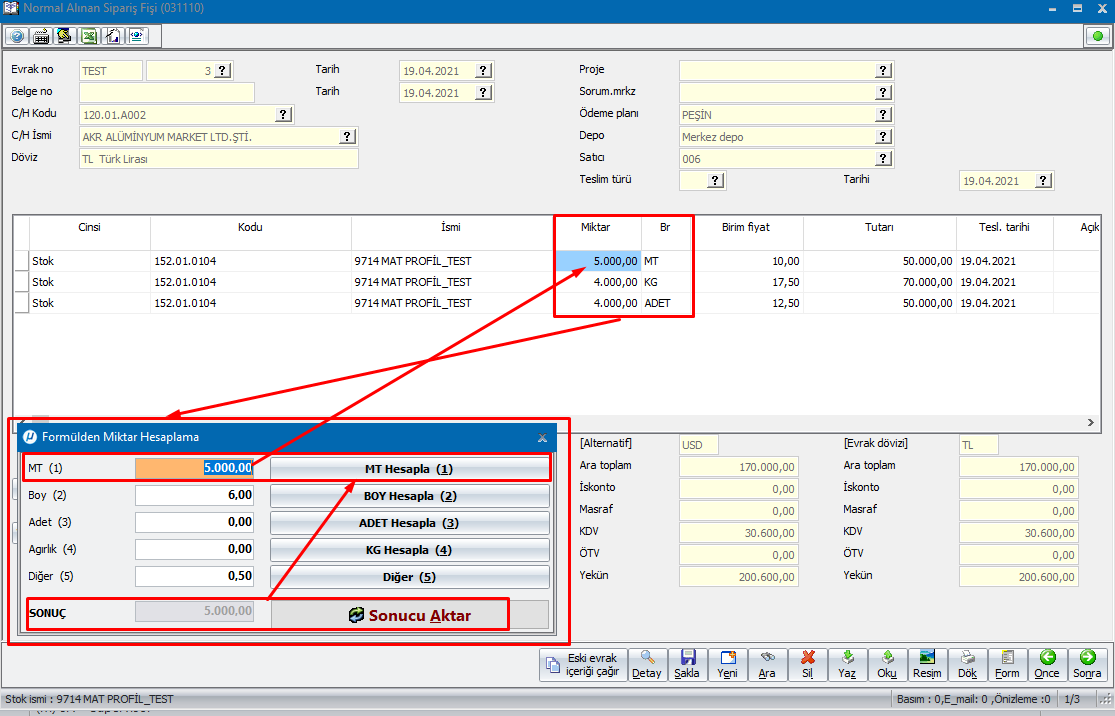
Task: Select the ADET unit cell
Action: [x=666, y=303]
